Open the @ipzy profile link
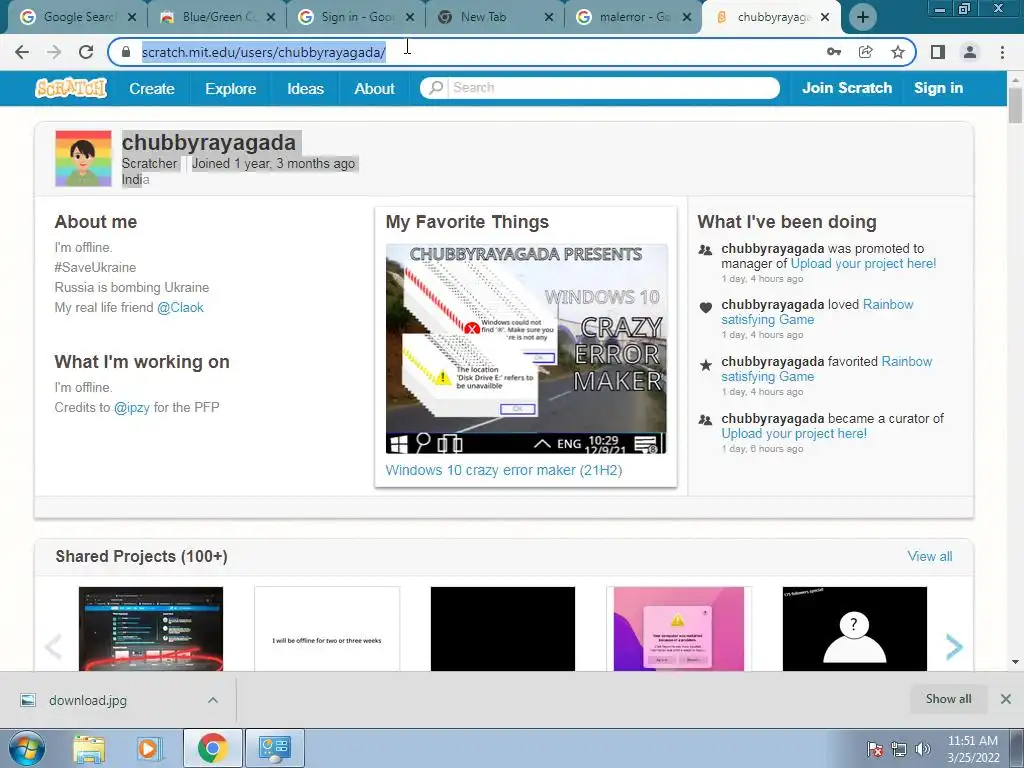The image size is (1024, 768). point(132,408)
